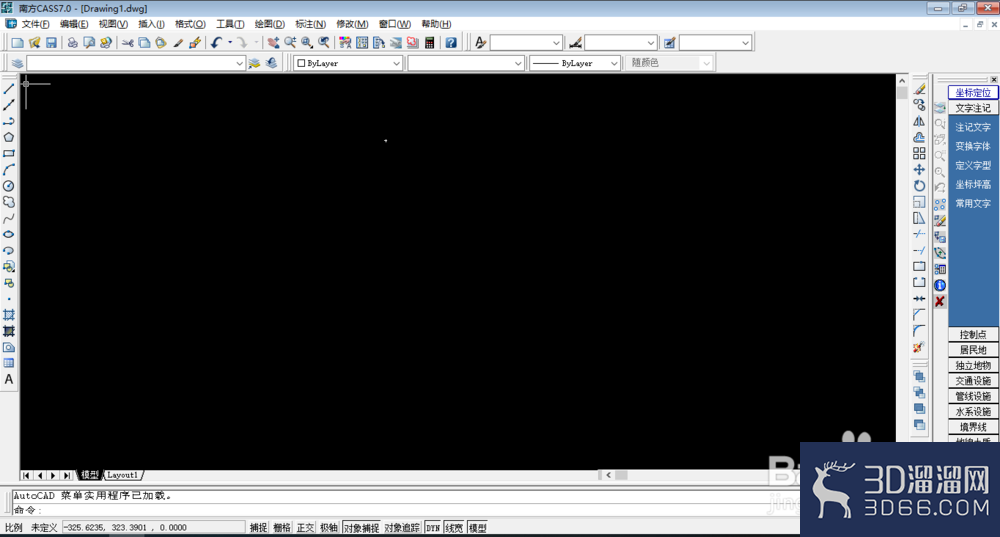Toggle 对象捕捉 object snap mode
The image size is (1000, 537).
[x=361, y=527]
